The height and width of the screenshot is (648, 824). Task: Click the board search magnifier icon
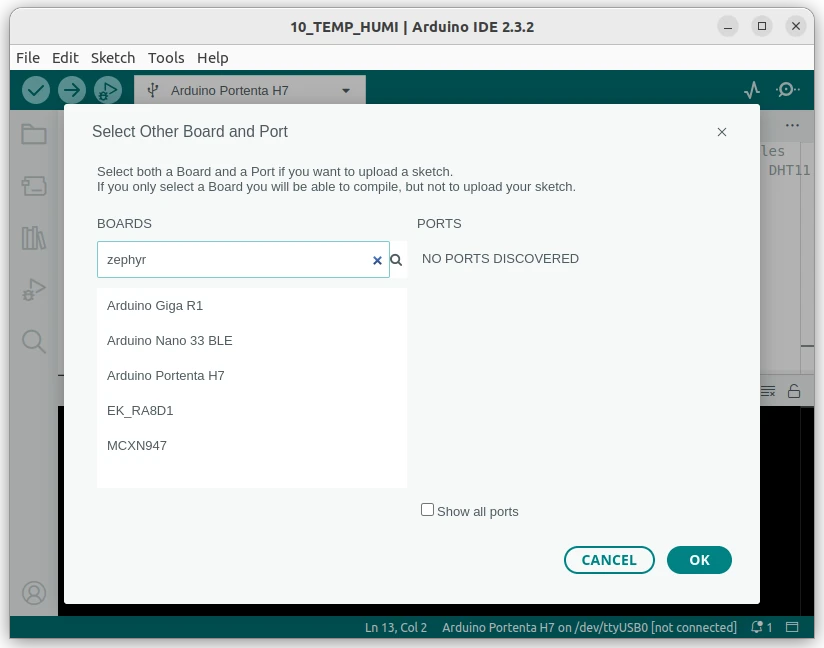click(x=396, y=260)
